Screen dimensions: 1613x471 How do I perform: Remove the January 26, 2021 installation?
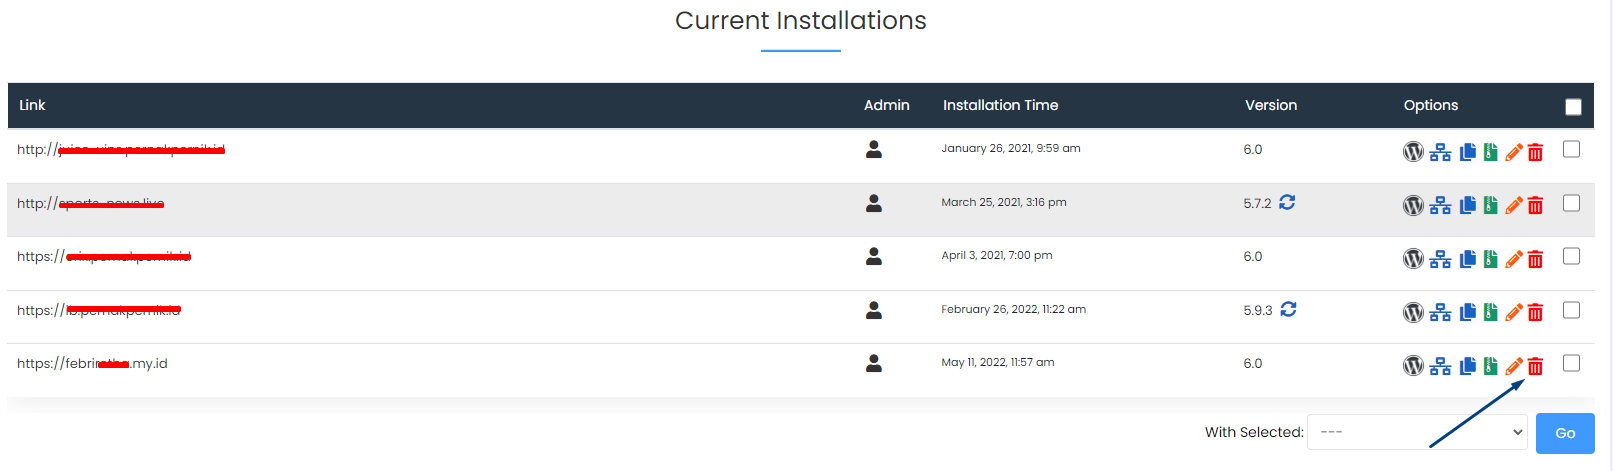click(1536, 152)
